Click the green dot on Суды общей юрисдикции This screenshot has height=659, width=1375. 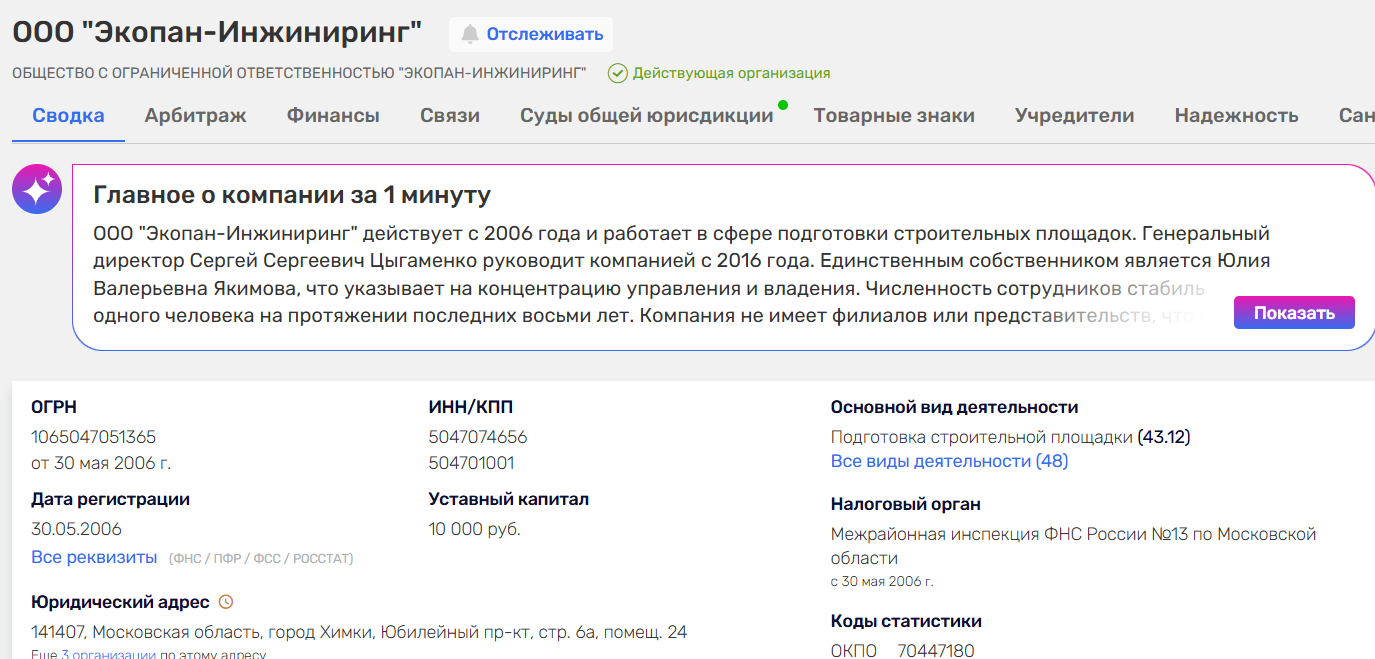coord(783,104)
